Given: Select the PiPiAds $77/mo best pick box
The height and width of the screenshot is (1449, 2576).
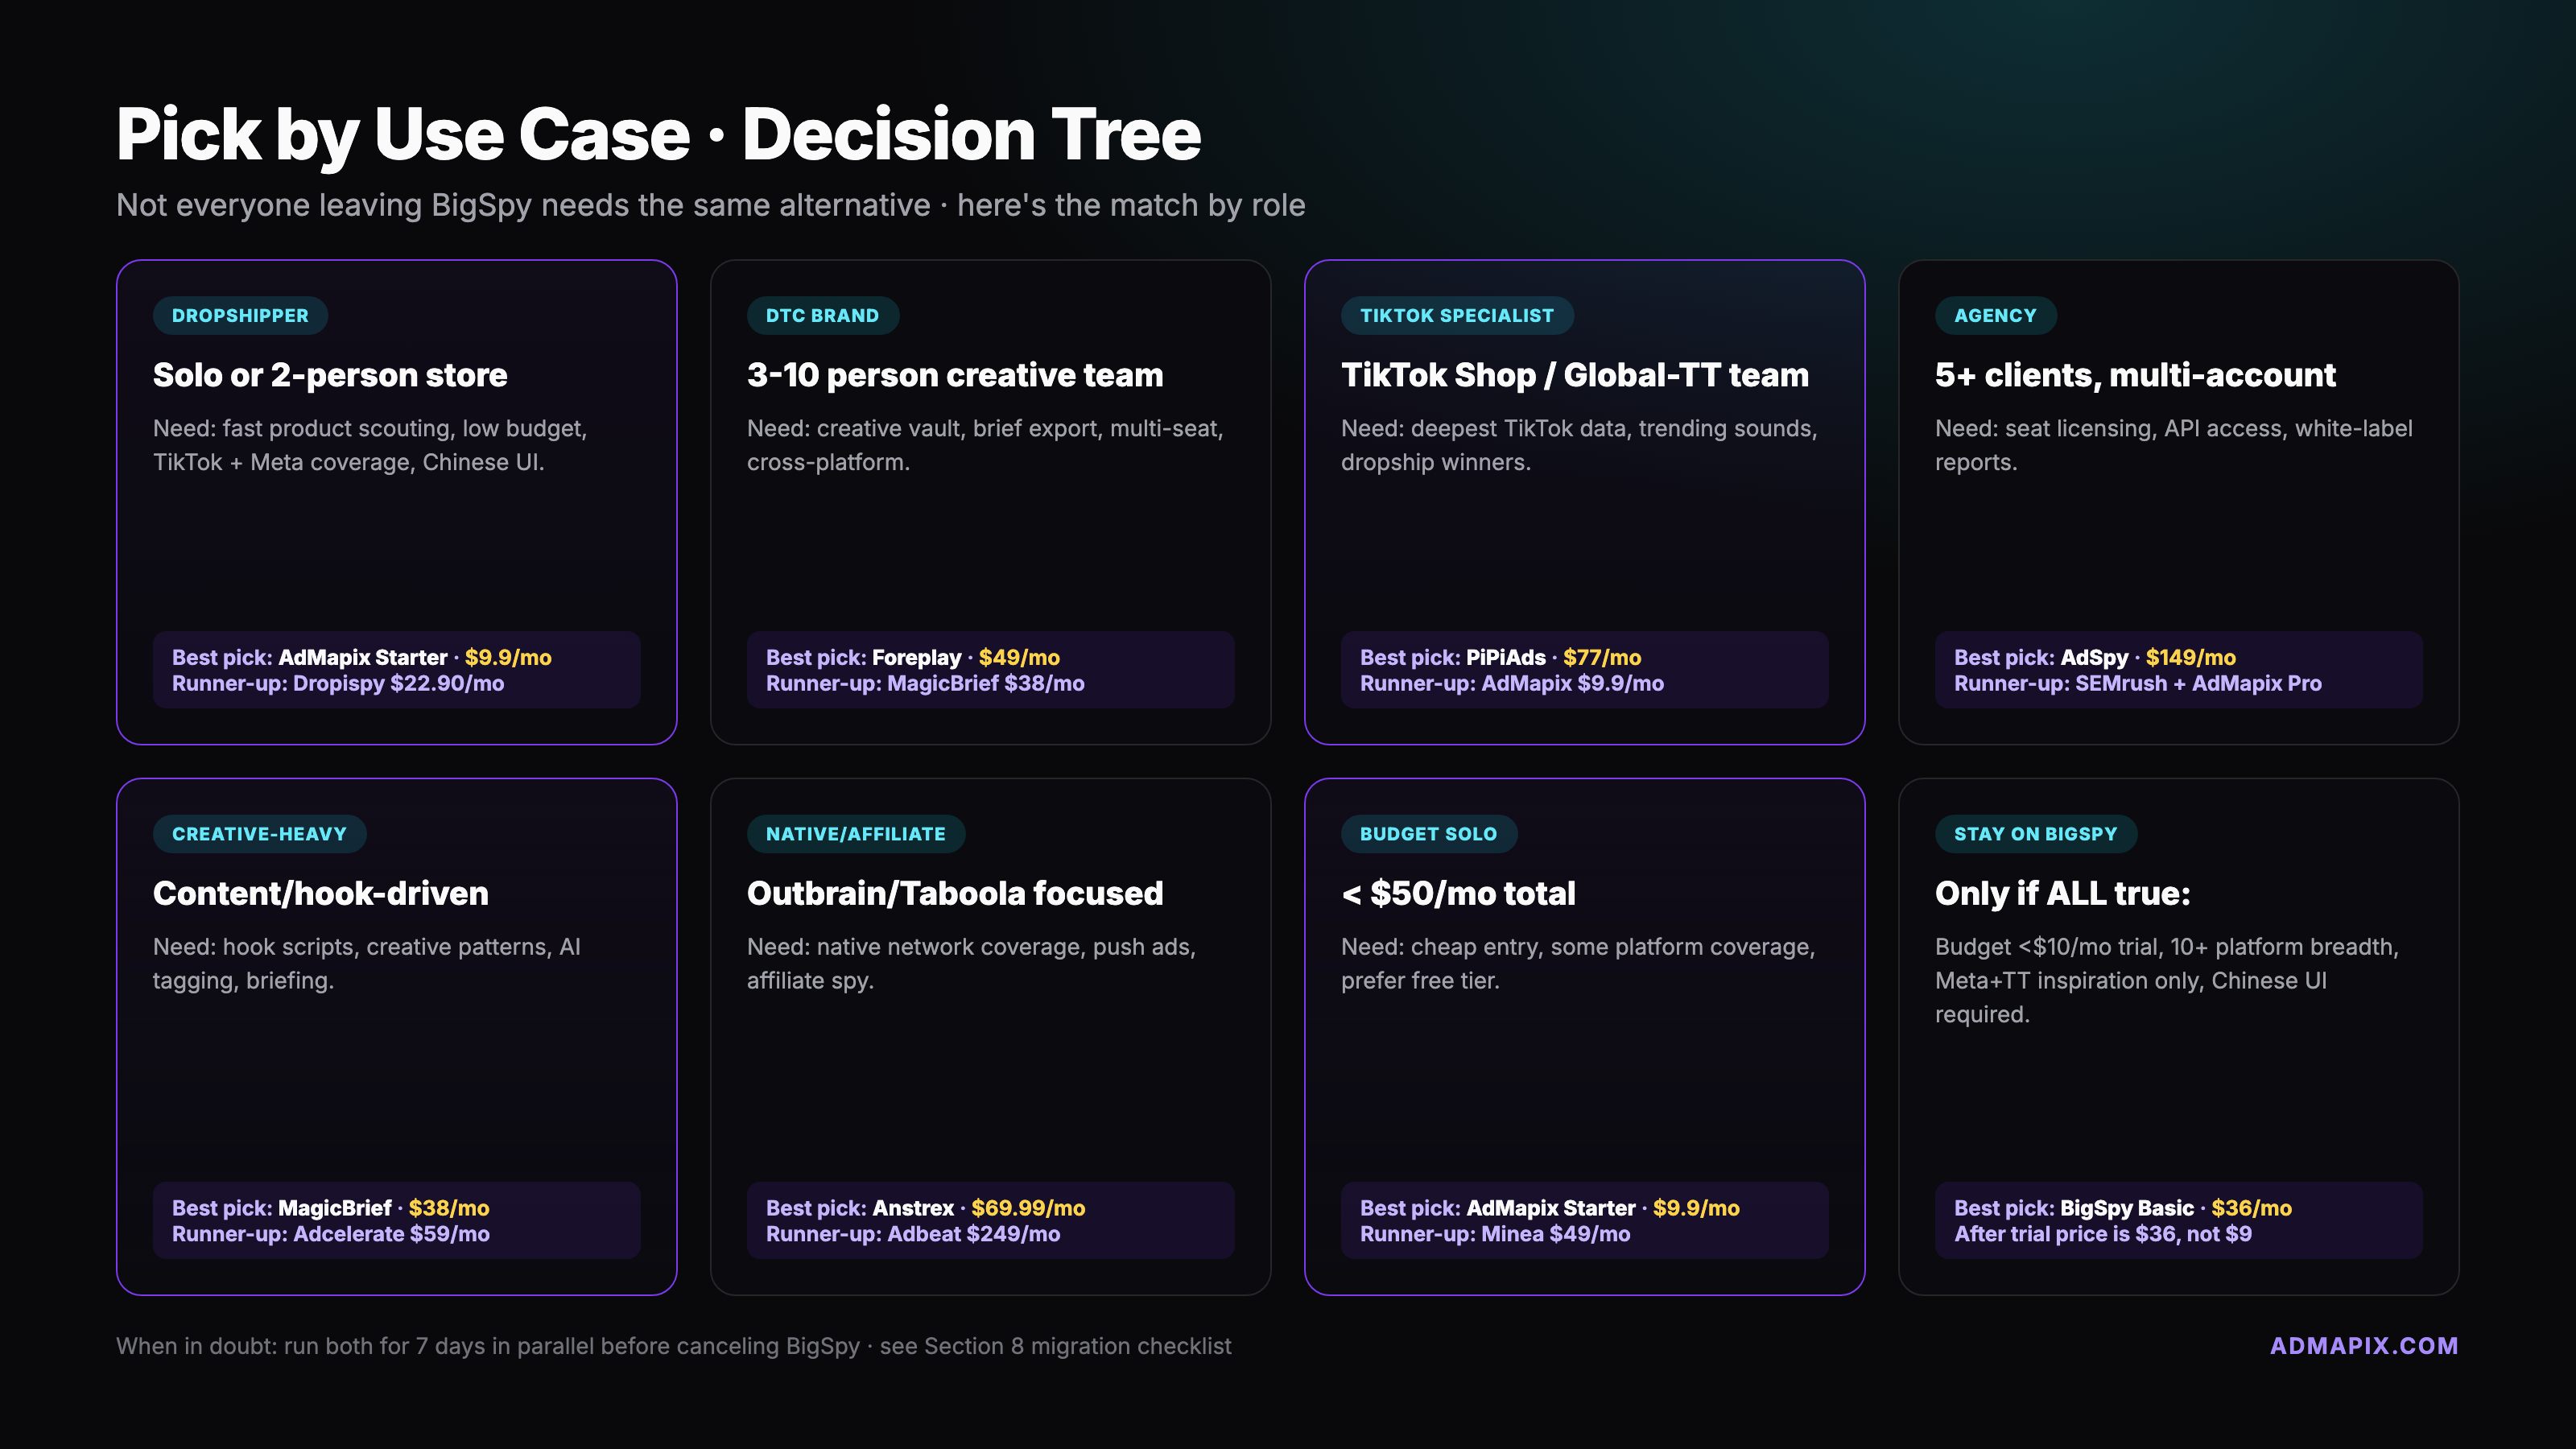Looking at the screenshot, I should [x=1584, y=670].
